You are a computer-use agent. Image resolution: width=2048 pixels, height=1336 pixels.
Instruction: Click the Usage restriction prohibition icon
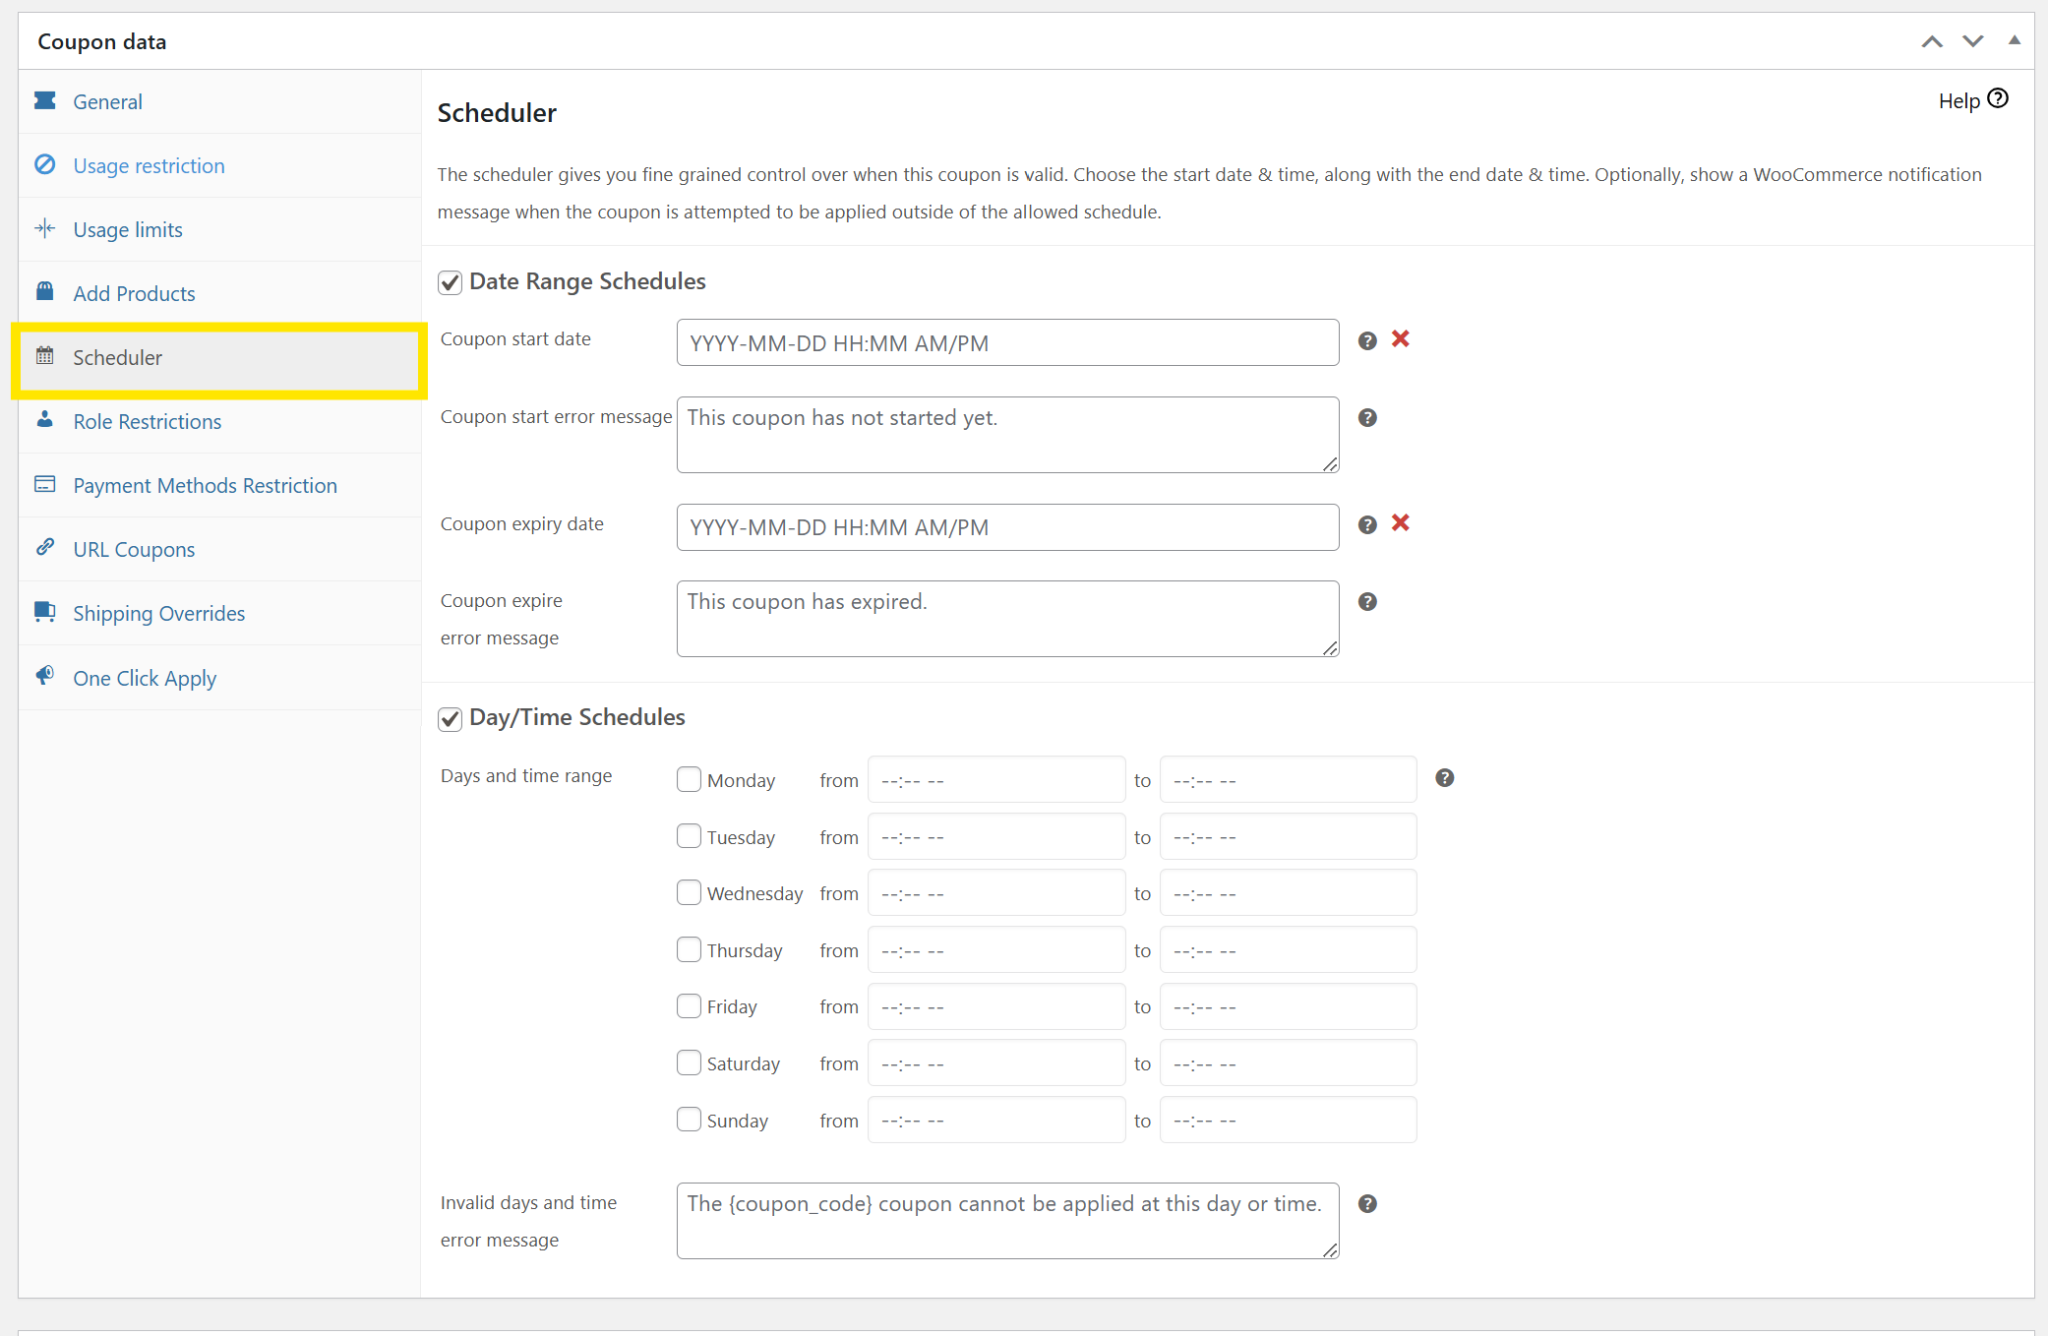pos(45,165)
